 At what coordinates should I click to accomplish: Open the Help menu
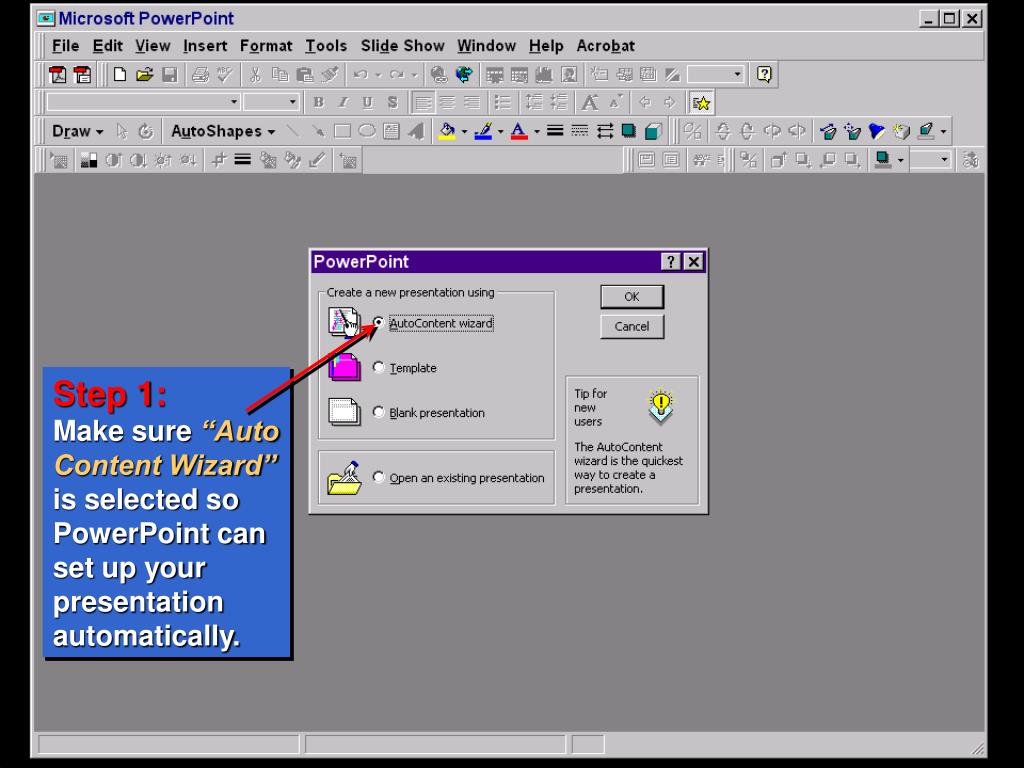tap(546, 46)
